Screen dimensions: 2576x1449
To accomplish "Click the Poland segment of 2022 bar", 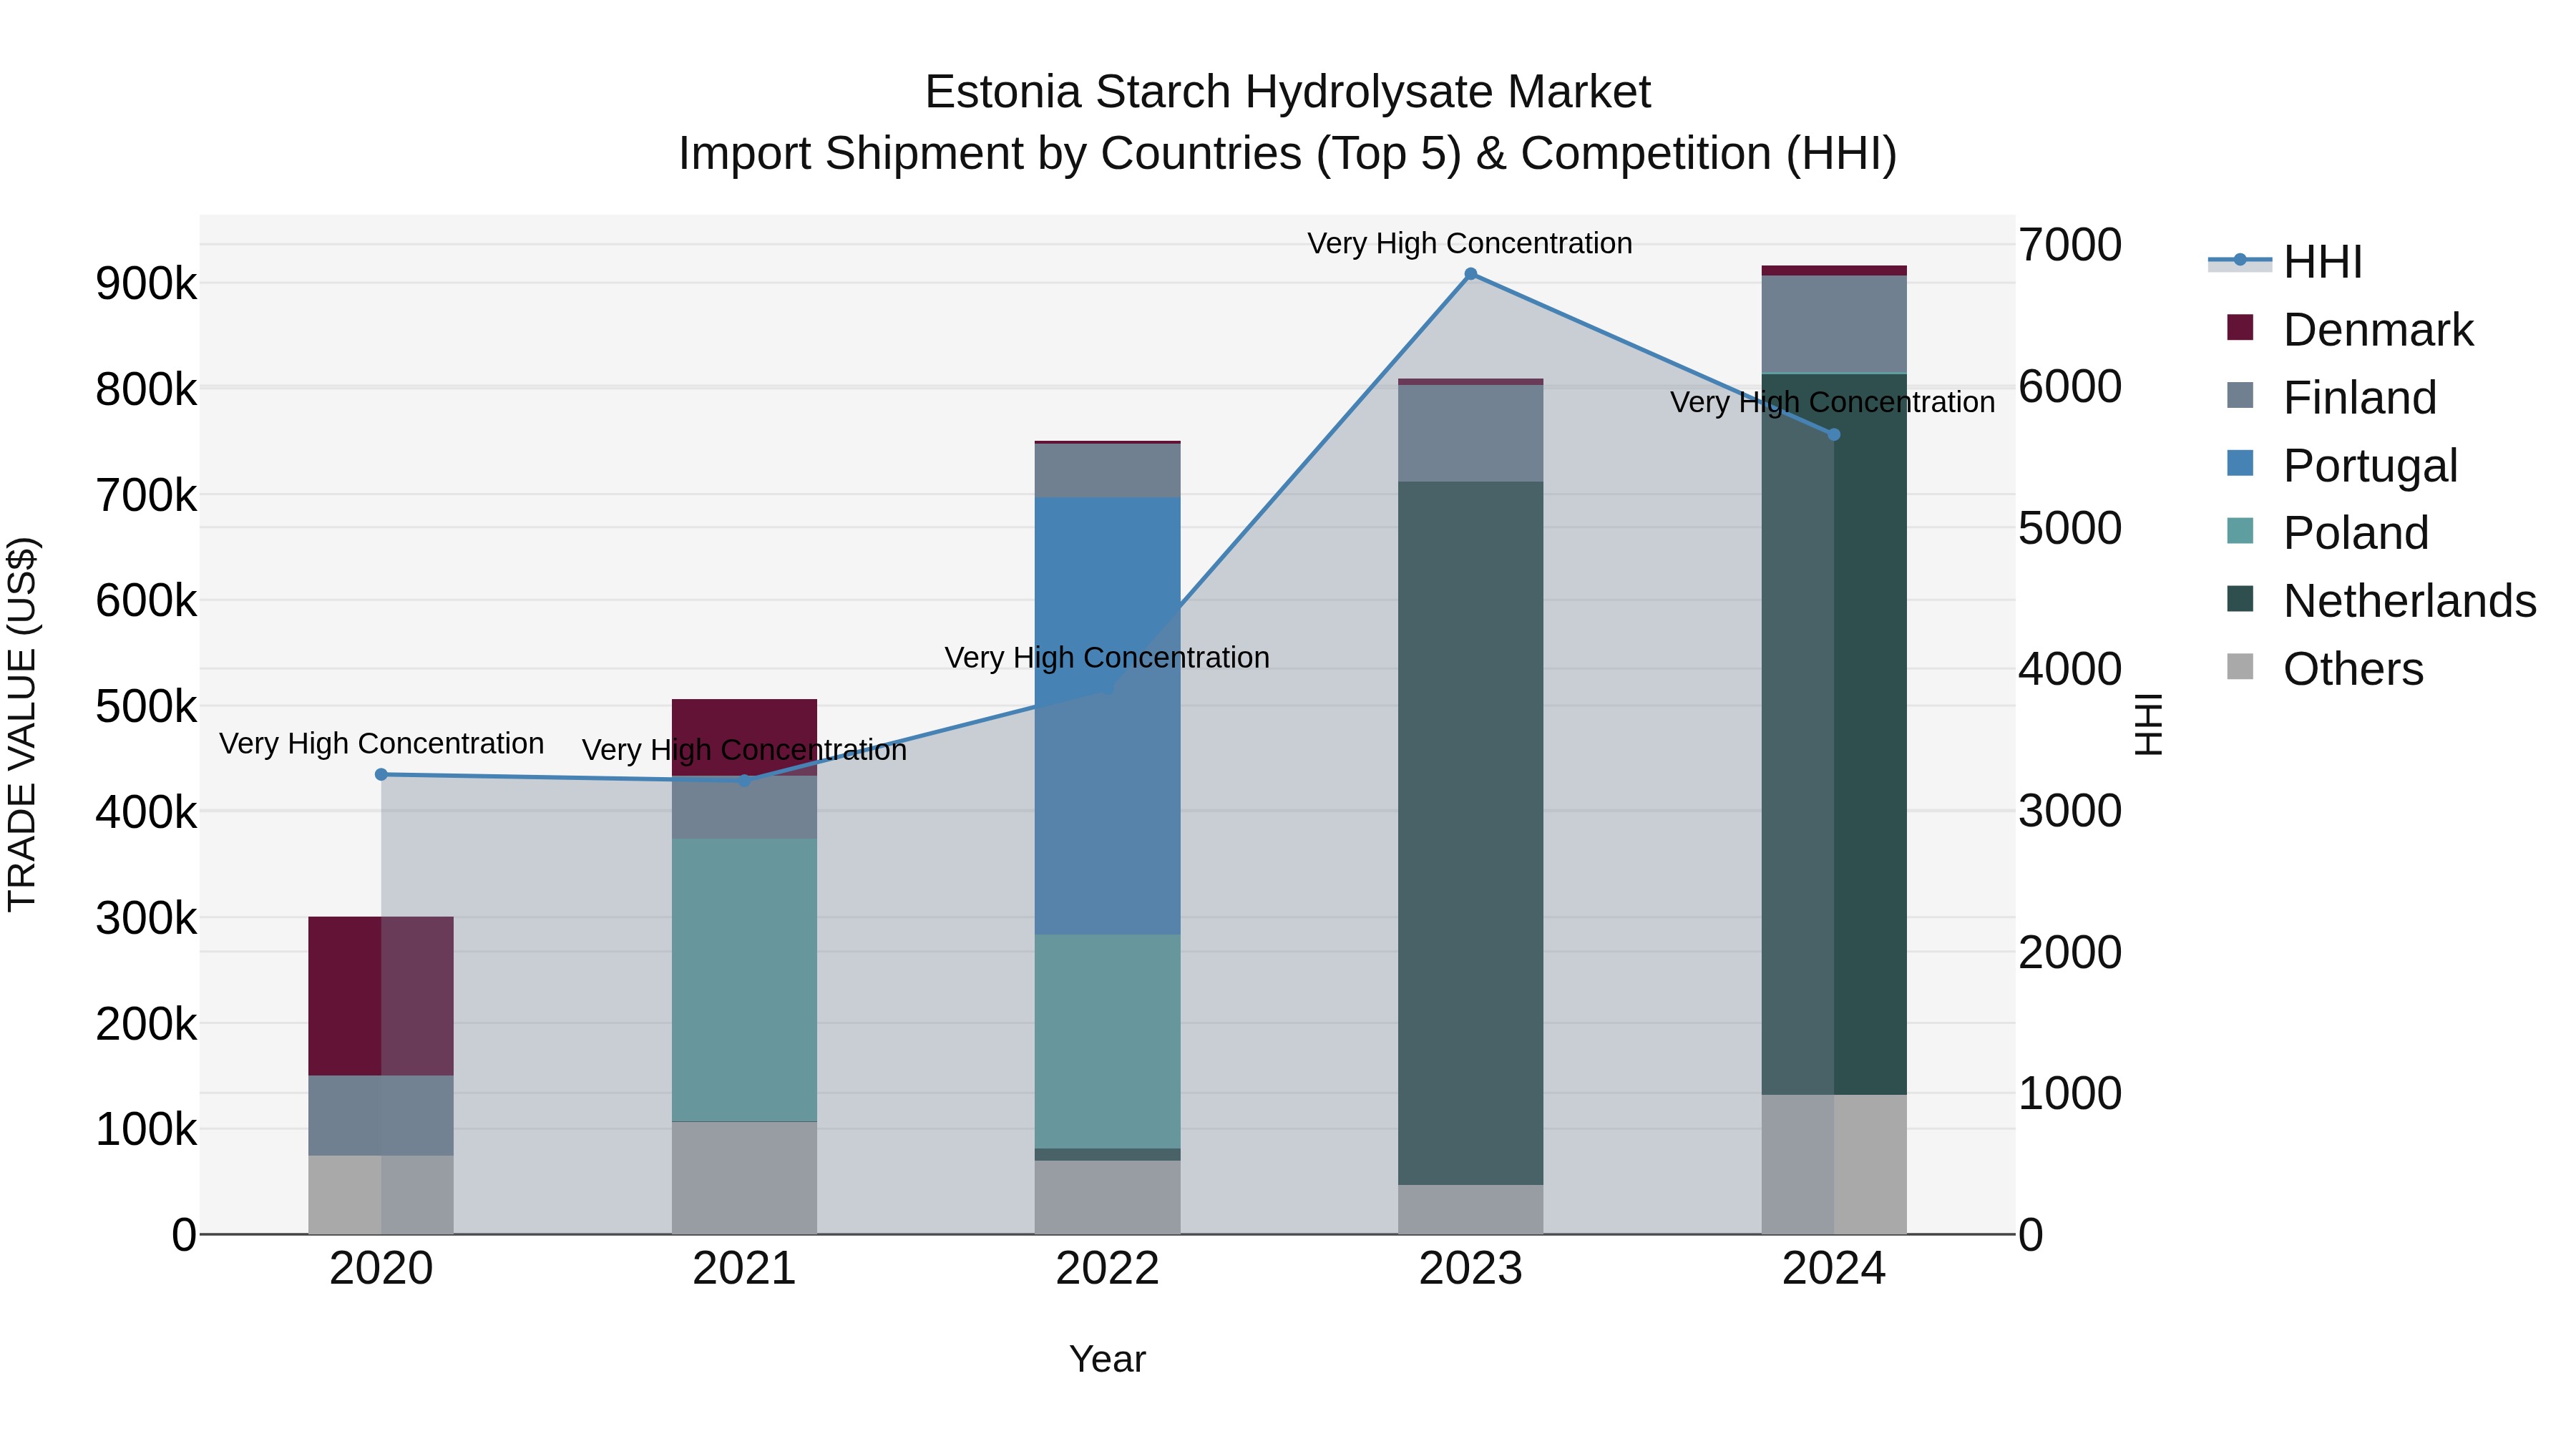I will pyautogui.click(x=1107, y=1042).
